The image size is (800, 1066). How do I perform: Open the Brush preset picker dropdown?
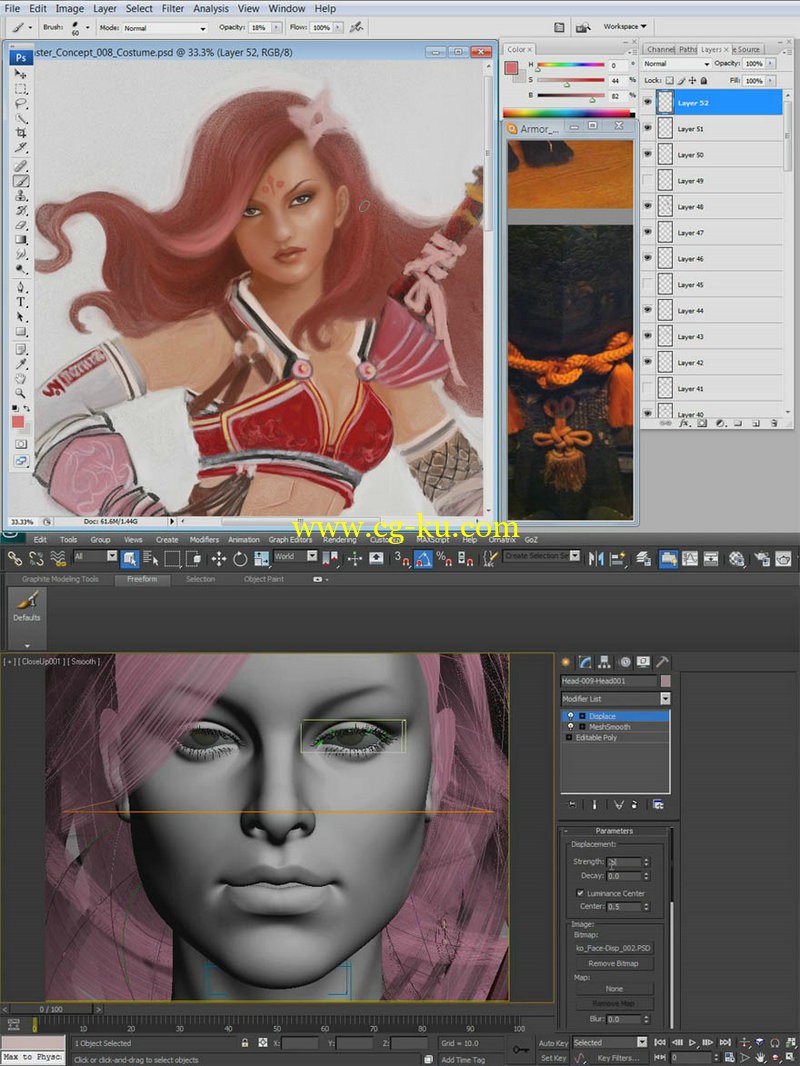point(88,28)
